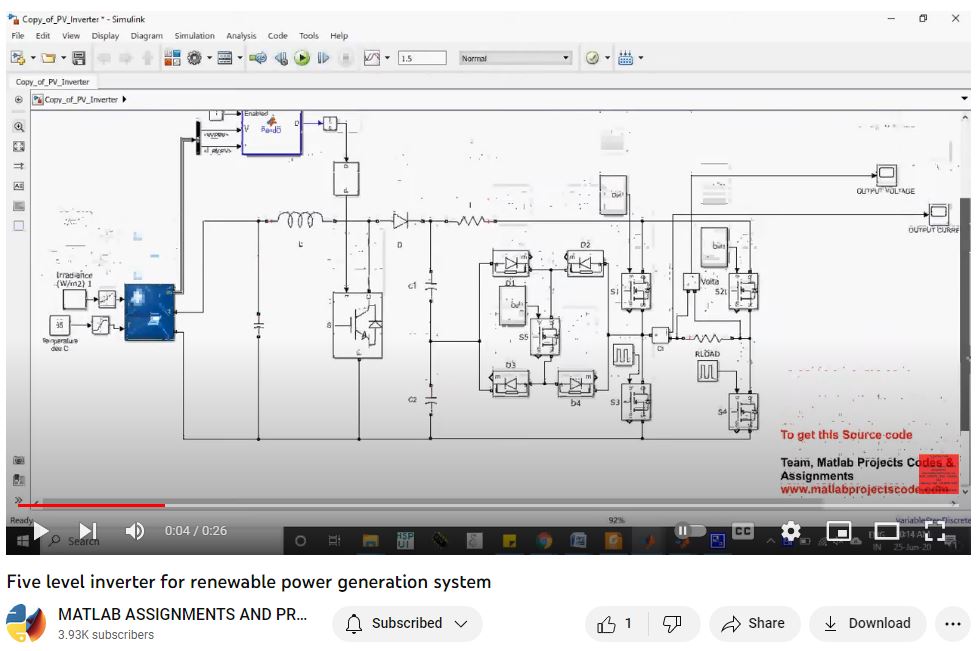Open the simulation mode Normal dropdown
Image resolution: width=980 pixels, height=651 pixels.
[516, 58]
